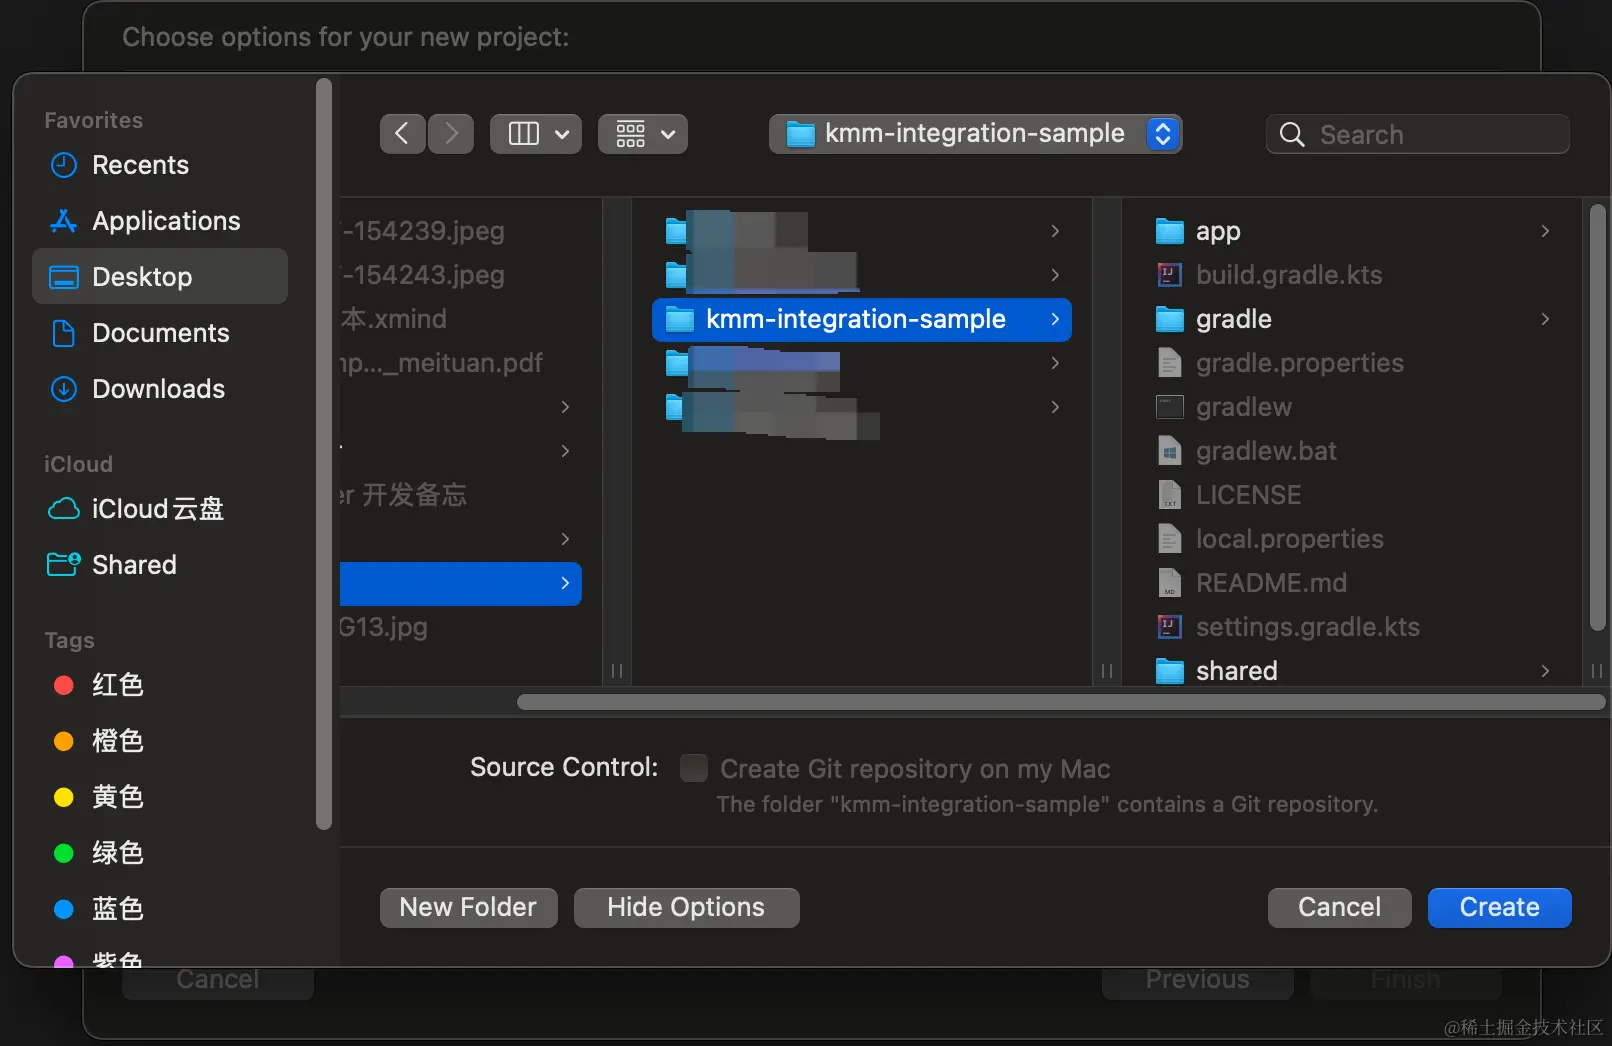The height and width of the screenshot is (1046, 1612).
Task: Click the Downloads clock-arrow icon
Action: tap(64, 389)
